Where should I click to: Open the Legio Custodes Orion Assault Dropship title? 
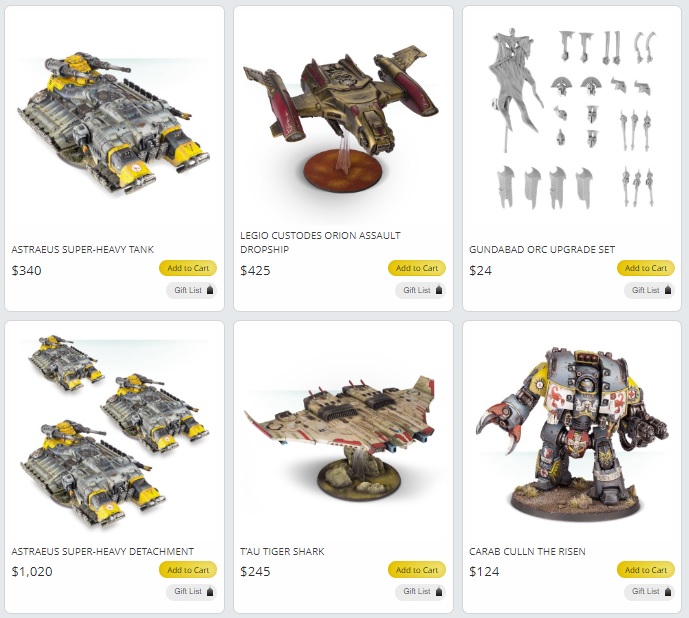click(320, 242)
